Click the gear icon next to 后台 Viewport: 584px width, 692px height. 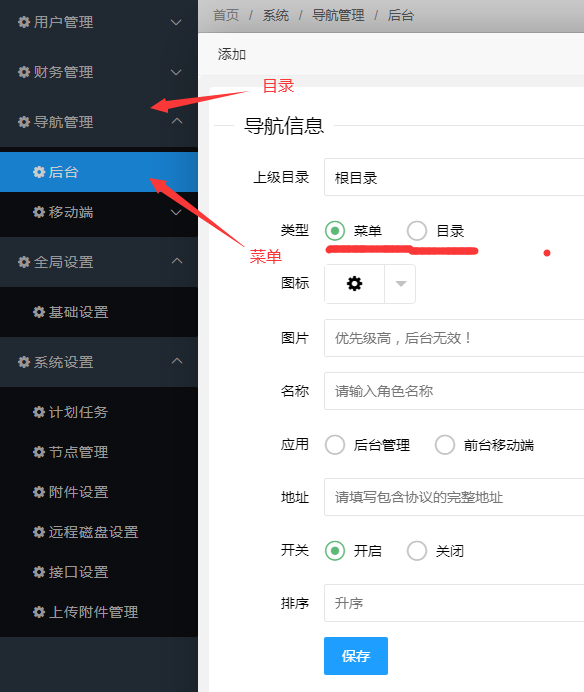(x=39, y=172)
